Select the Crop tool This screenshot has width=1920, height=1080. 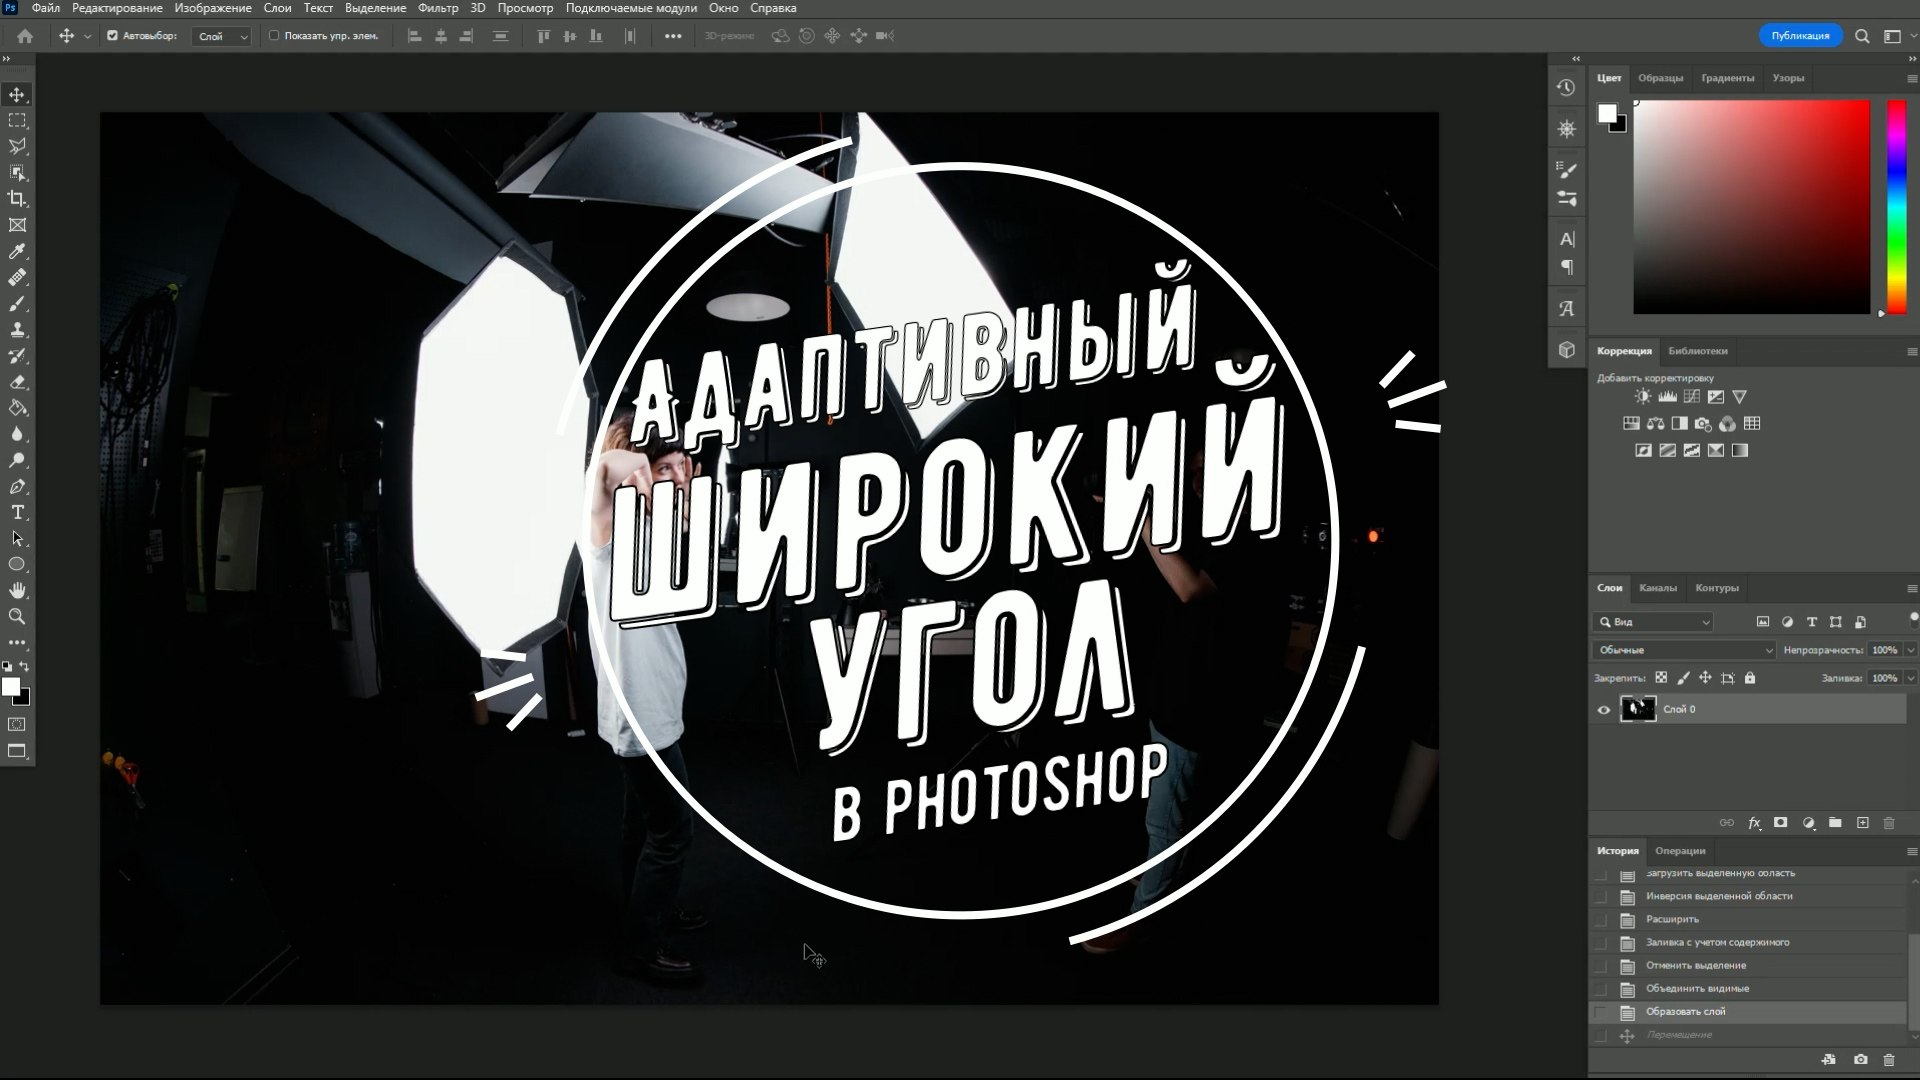pos(17,199)
